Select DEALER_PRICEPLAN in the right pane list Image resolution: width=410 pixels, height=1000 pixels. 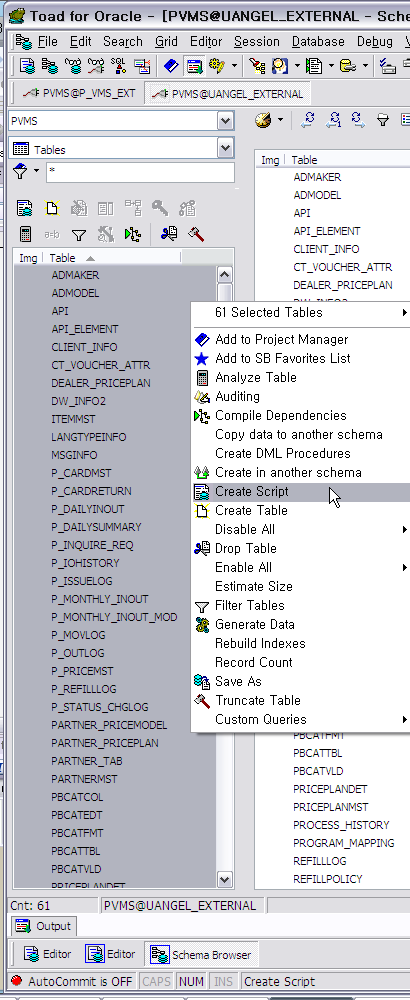[343, 285]
